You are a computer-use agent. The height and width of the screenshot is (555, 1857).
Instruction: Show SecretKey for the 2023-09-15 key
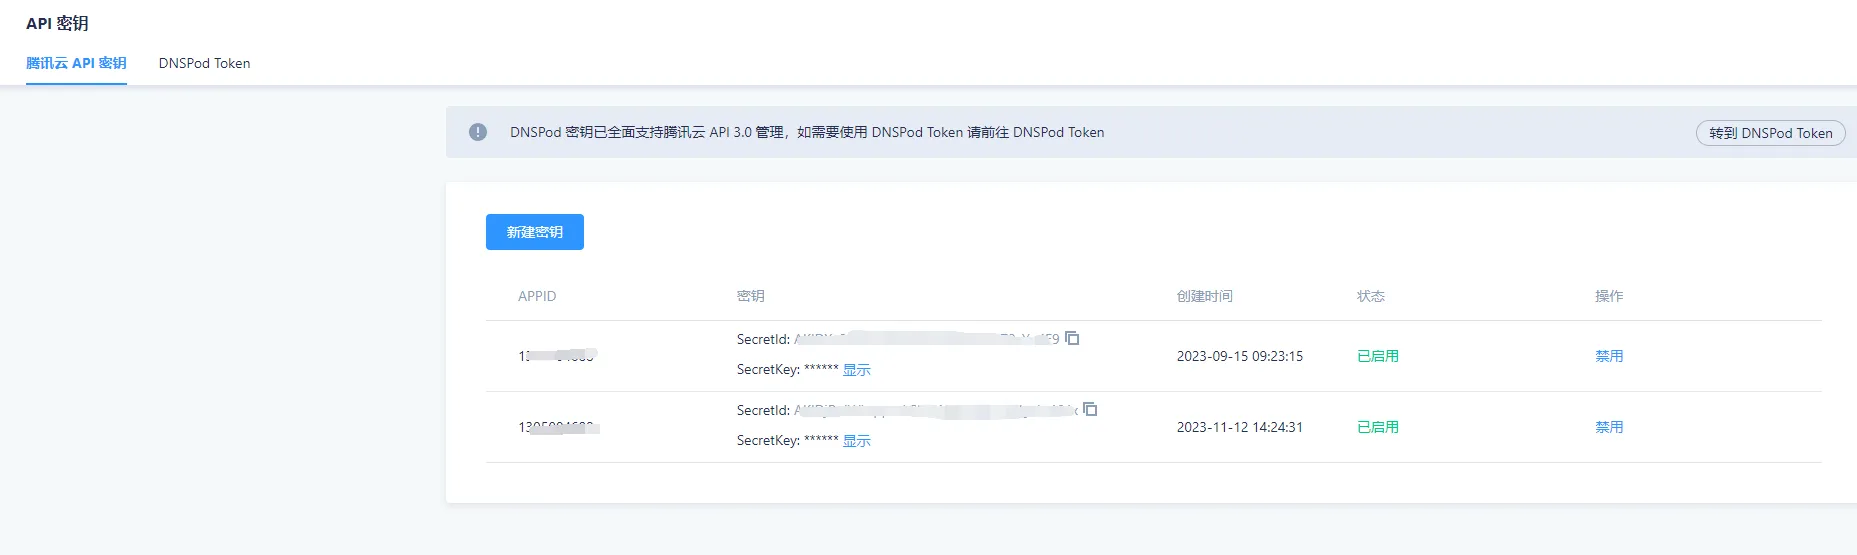click(856, 370)
